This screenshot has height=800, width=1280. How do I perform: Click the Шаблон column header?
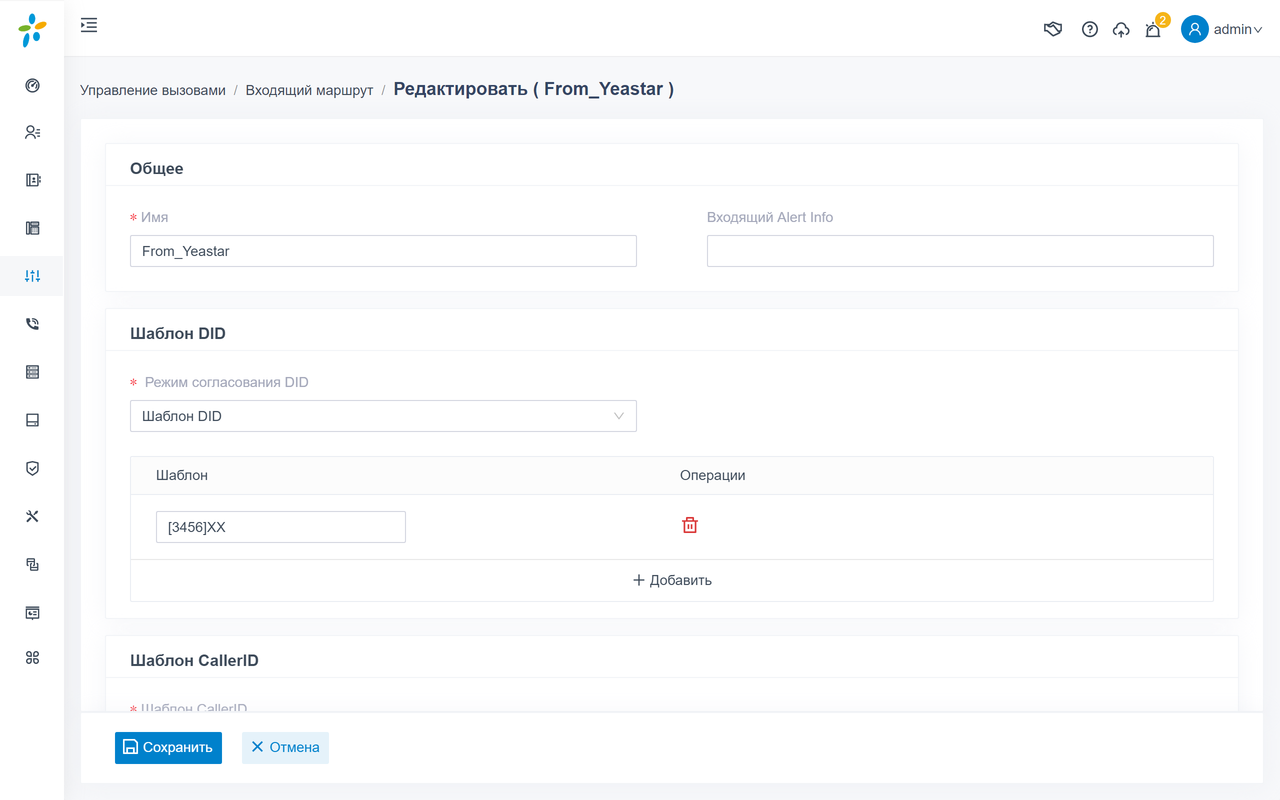(x=182, y=475)
